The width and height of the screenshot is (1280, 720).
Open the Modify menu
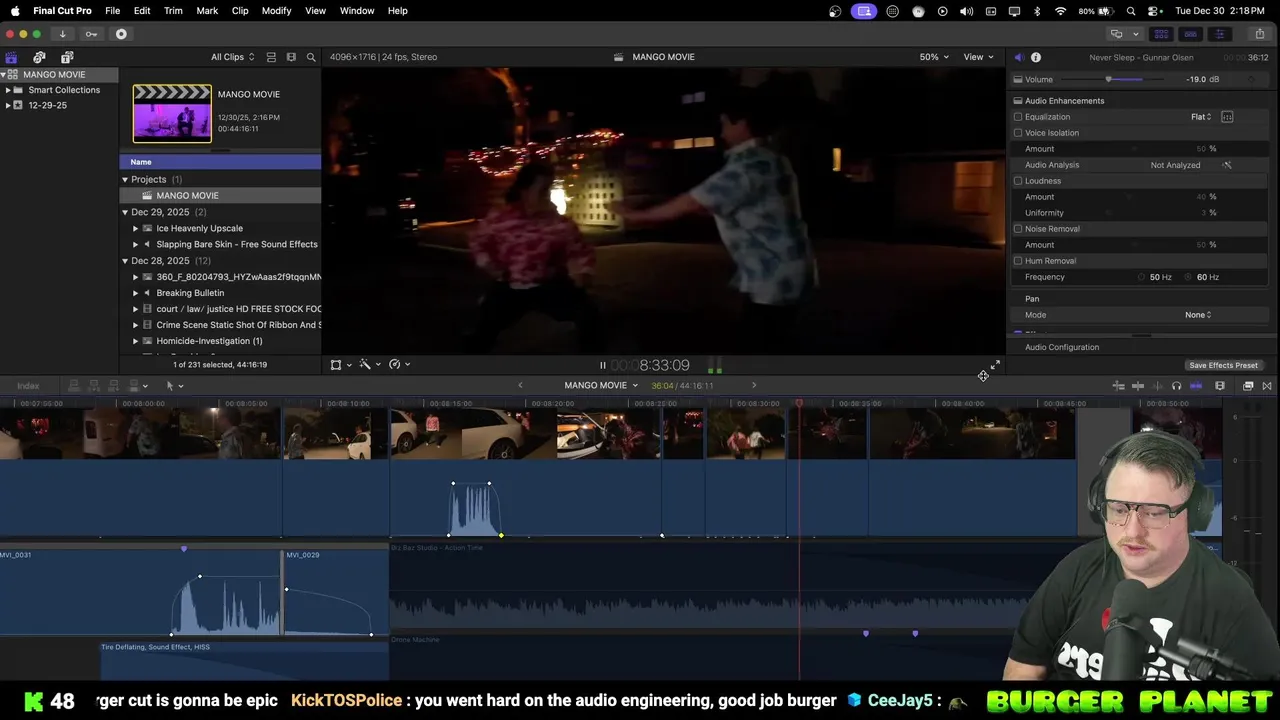coord(277,11)
